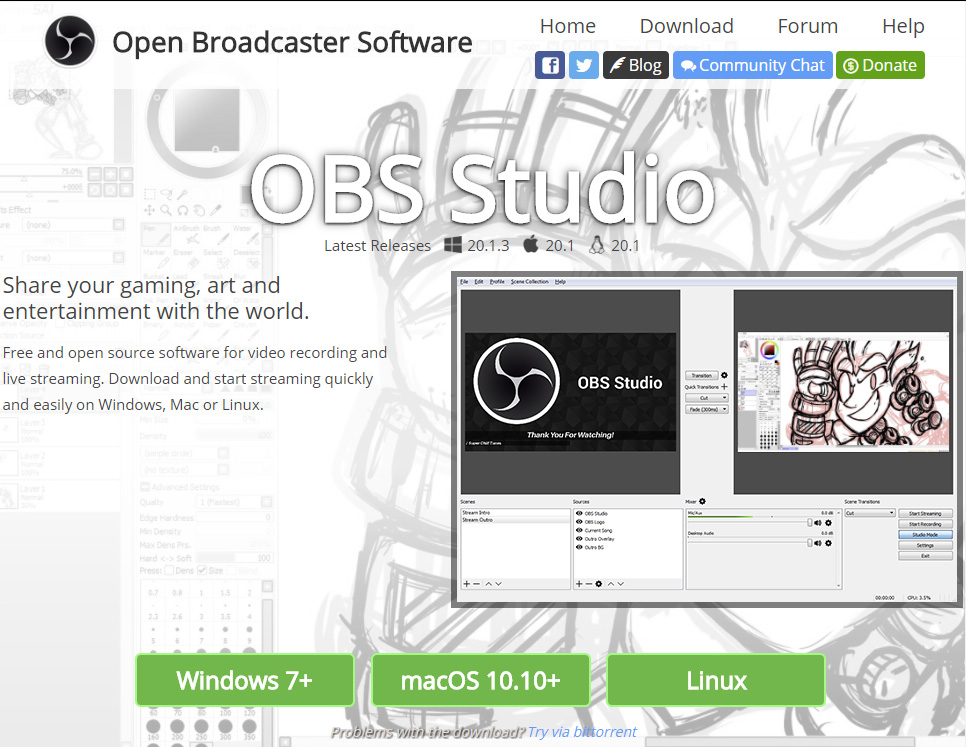Click the Exit button
Screen dimensions: 966x747
tap(925, 555)
